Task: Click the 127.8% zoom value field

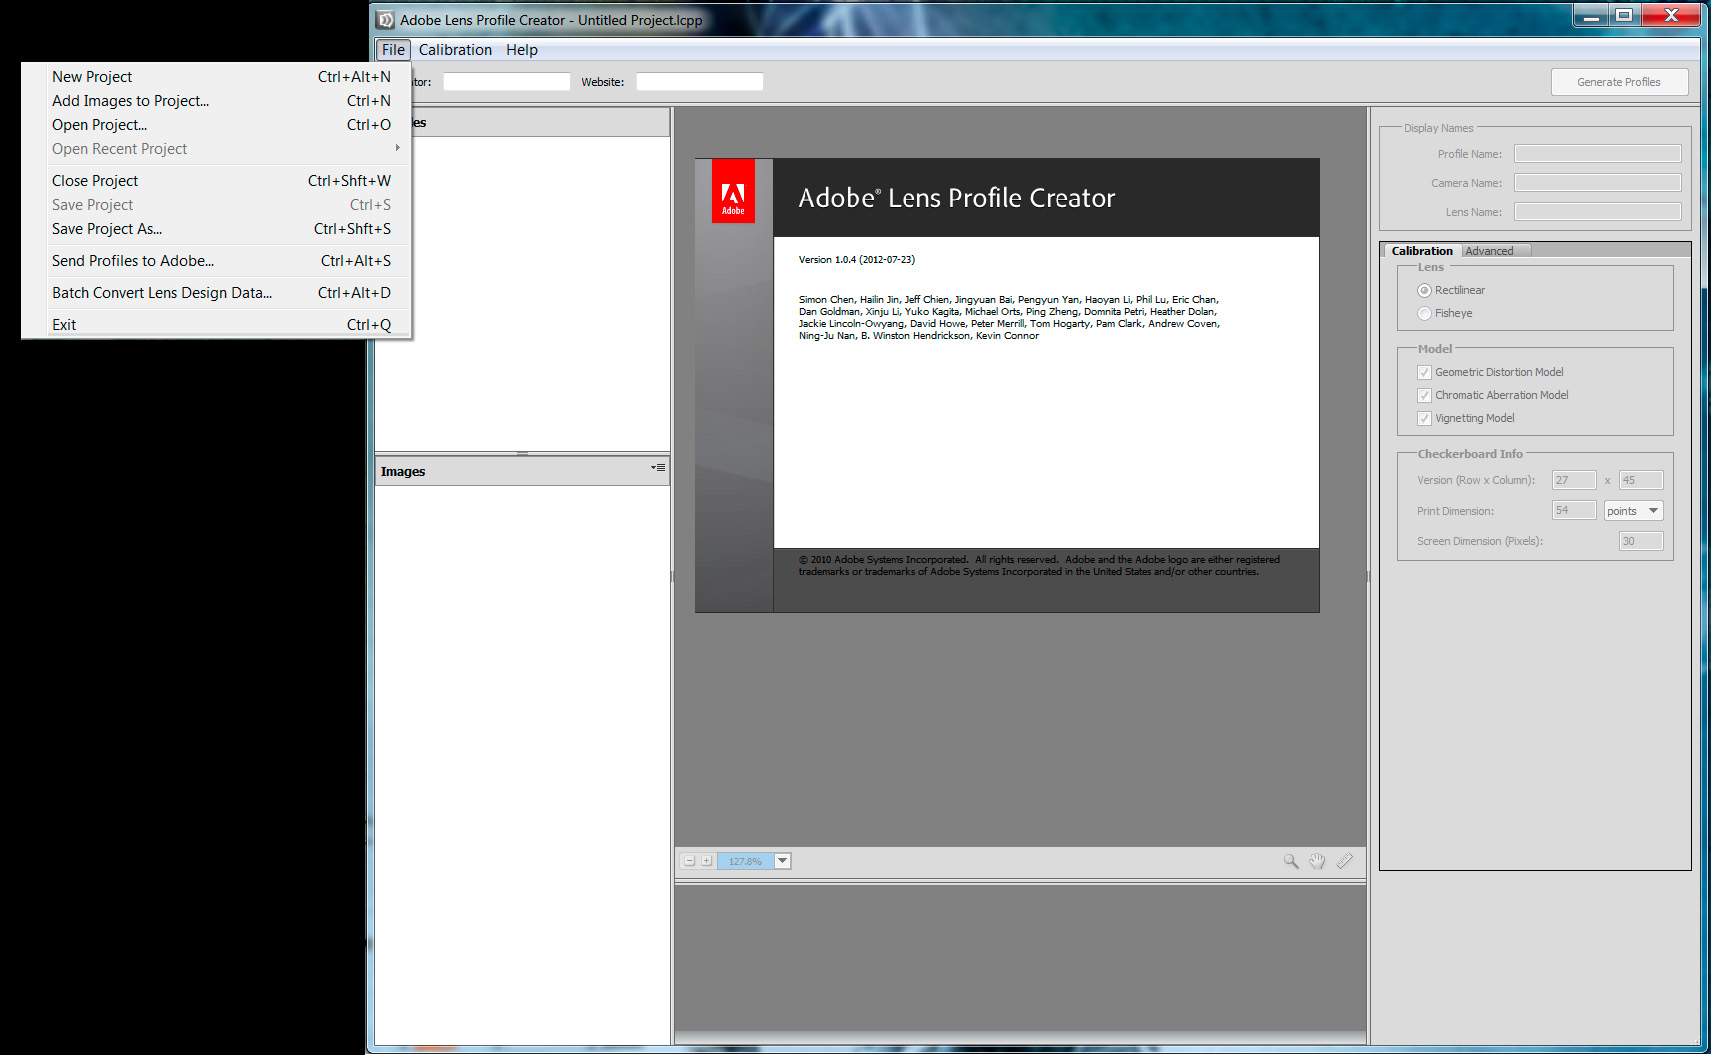Action: 745,861
